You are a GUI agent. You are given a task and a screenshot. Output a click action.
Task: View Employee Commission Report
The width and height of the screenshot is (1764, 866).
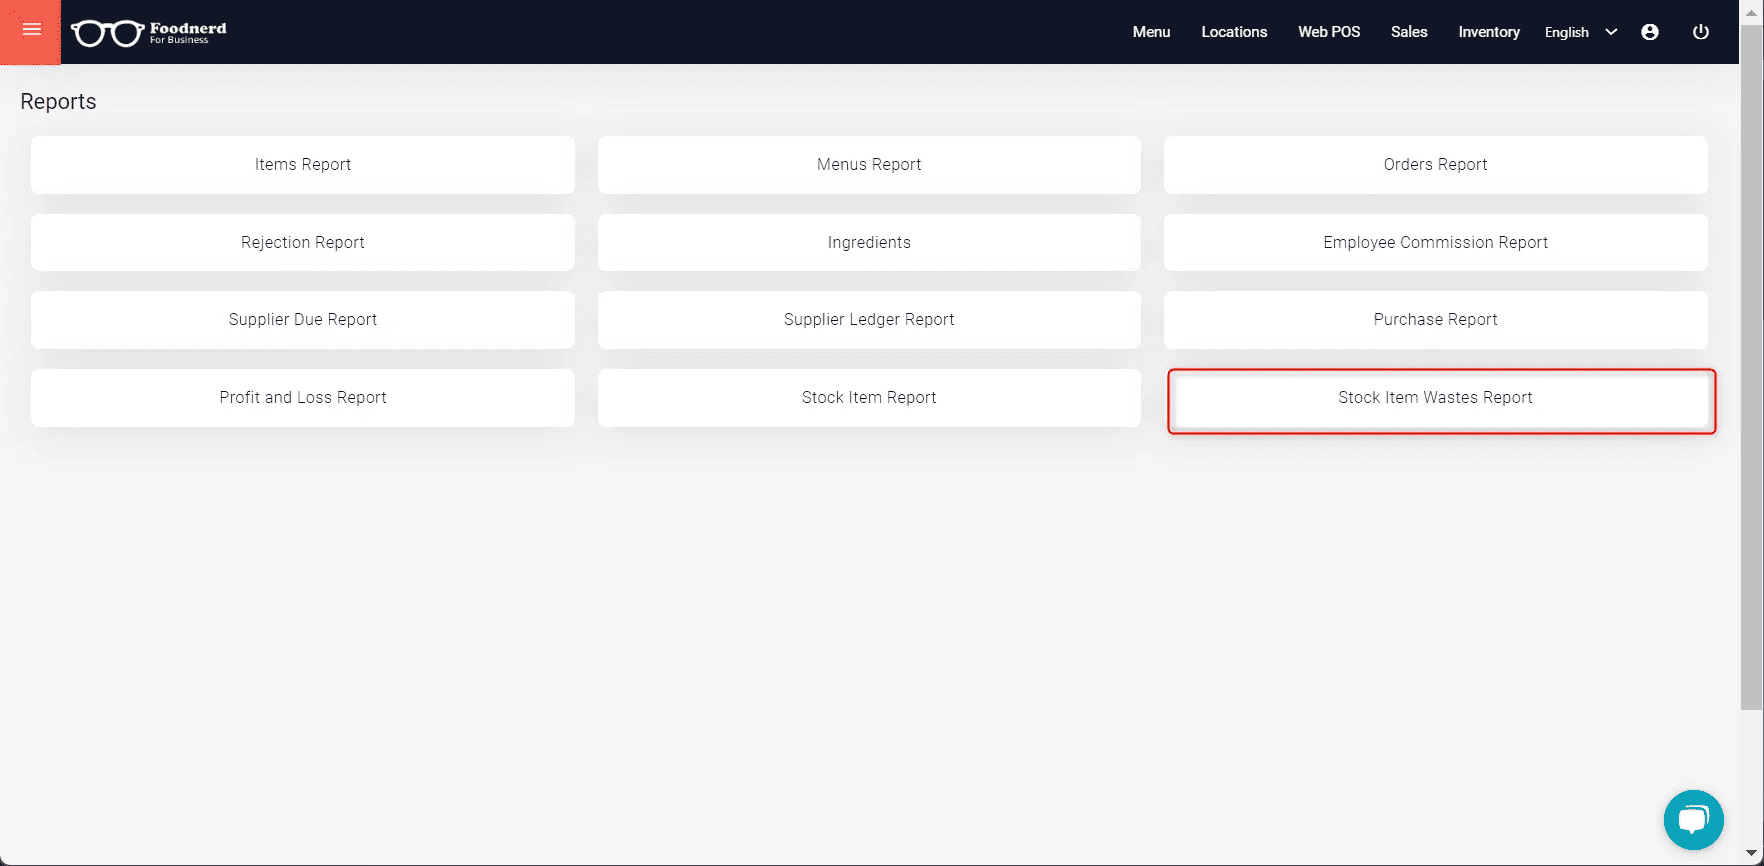(x=1435, y=242)
